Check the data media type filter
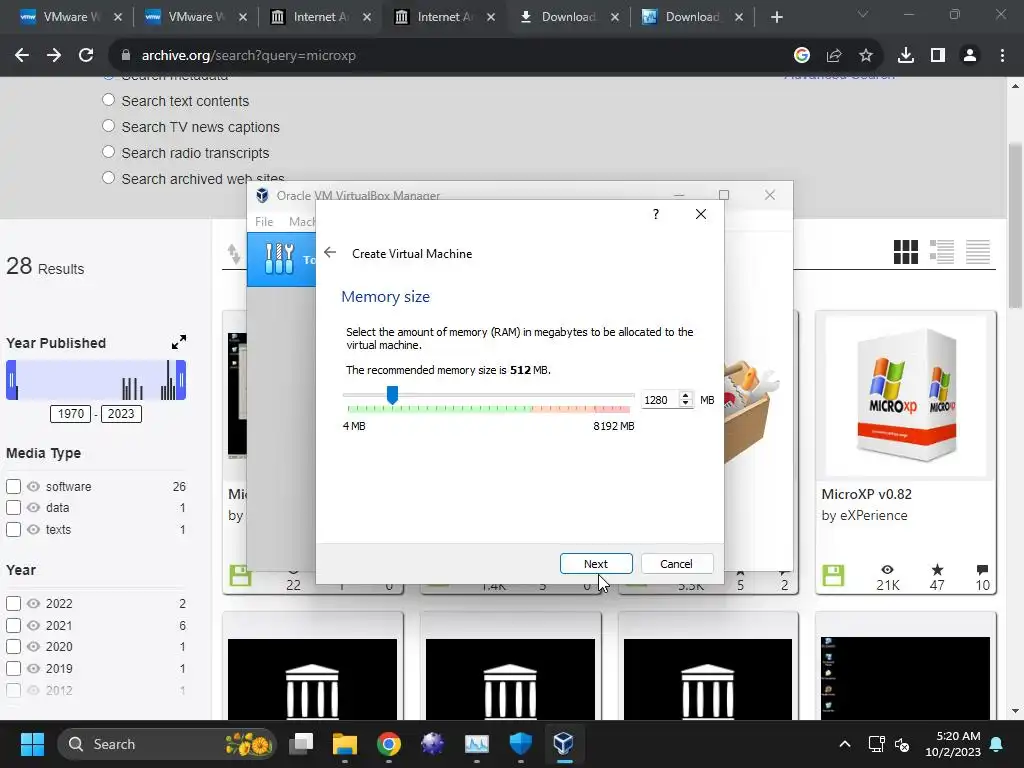The width and height of the screenshot is (1024, 768). click(x=14, y=507)
